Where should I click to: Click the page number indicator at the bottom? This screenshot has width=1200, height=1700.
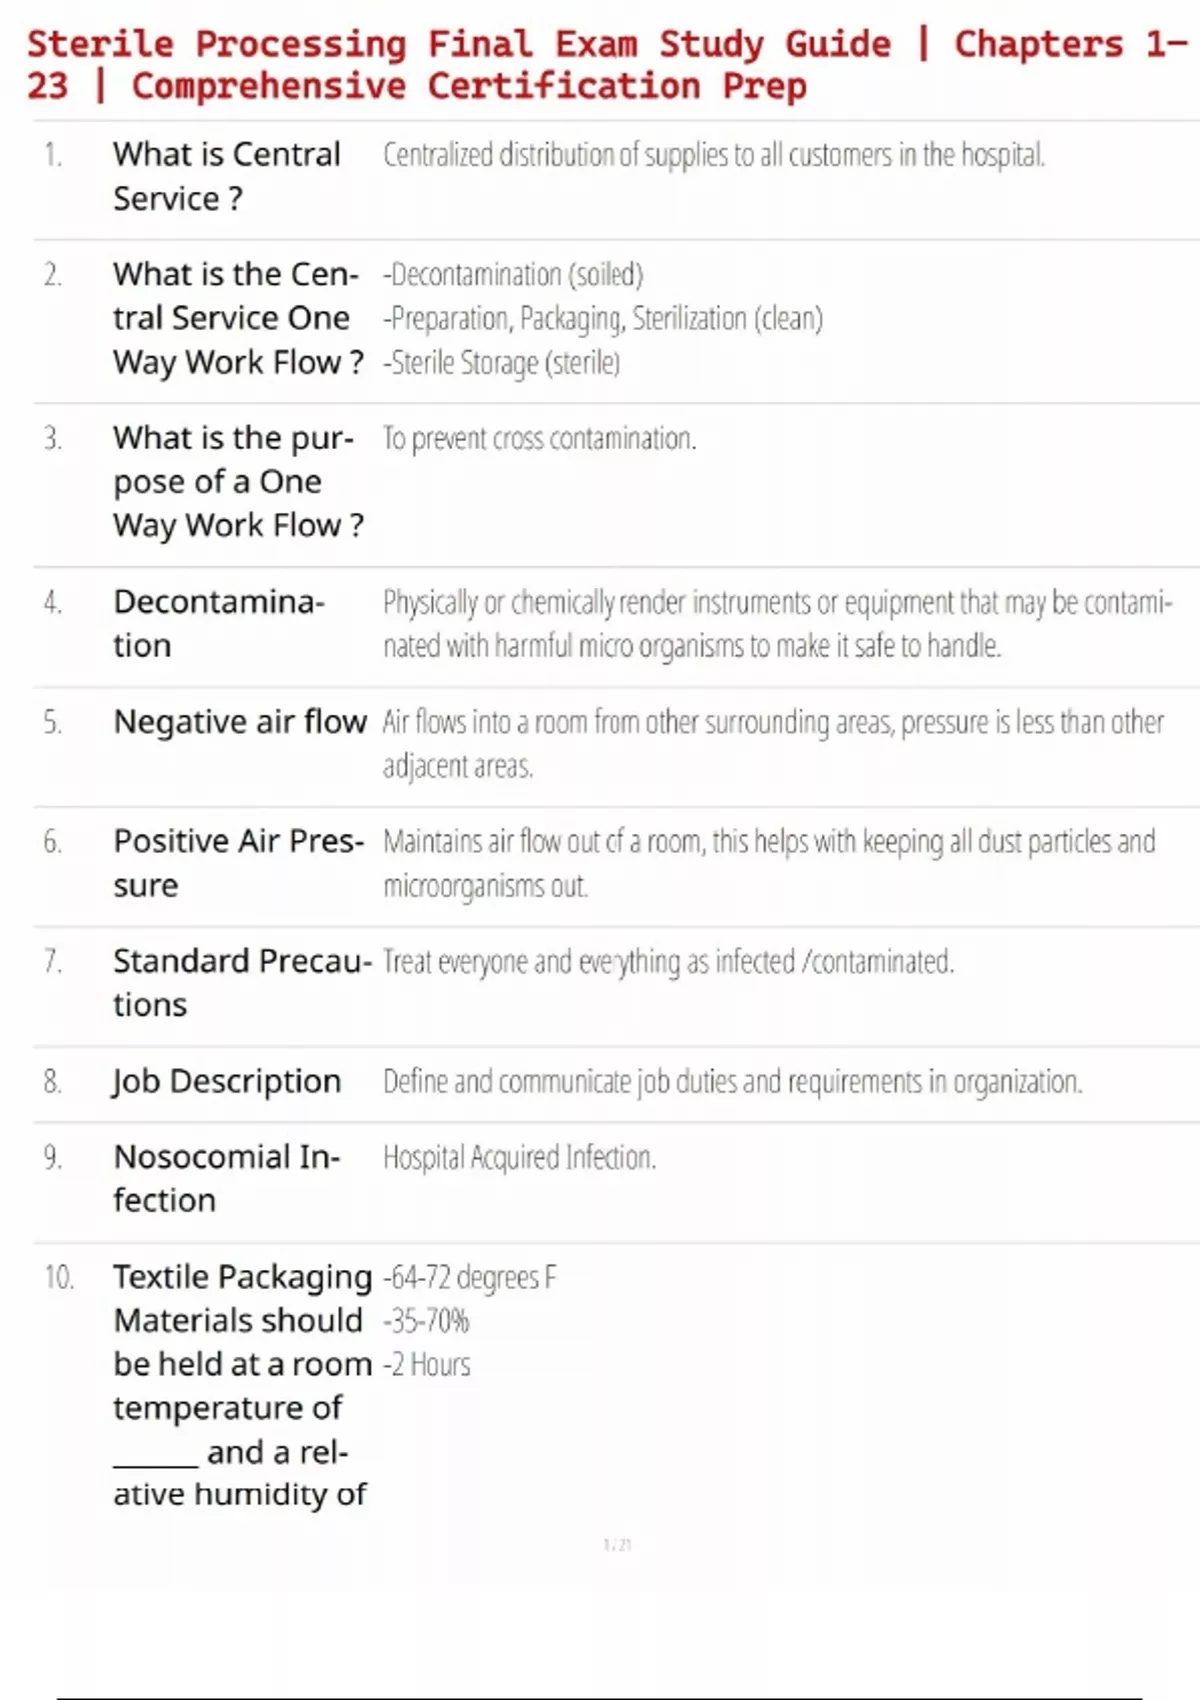[x=617, y=1545]
